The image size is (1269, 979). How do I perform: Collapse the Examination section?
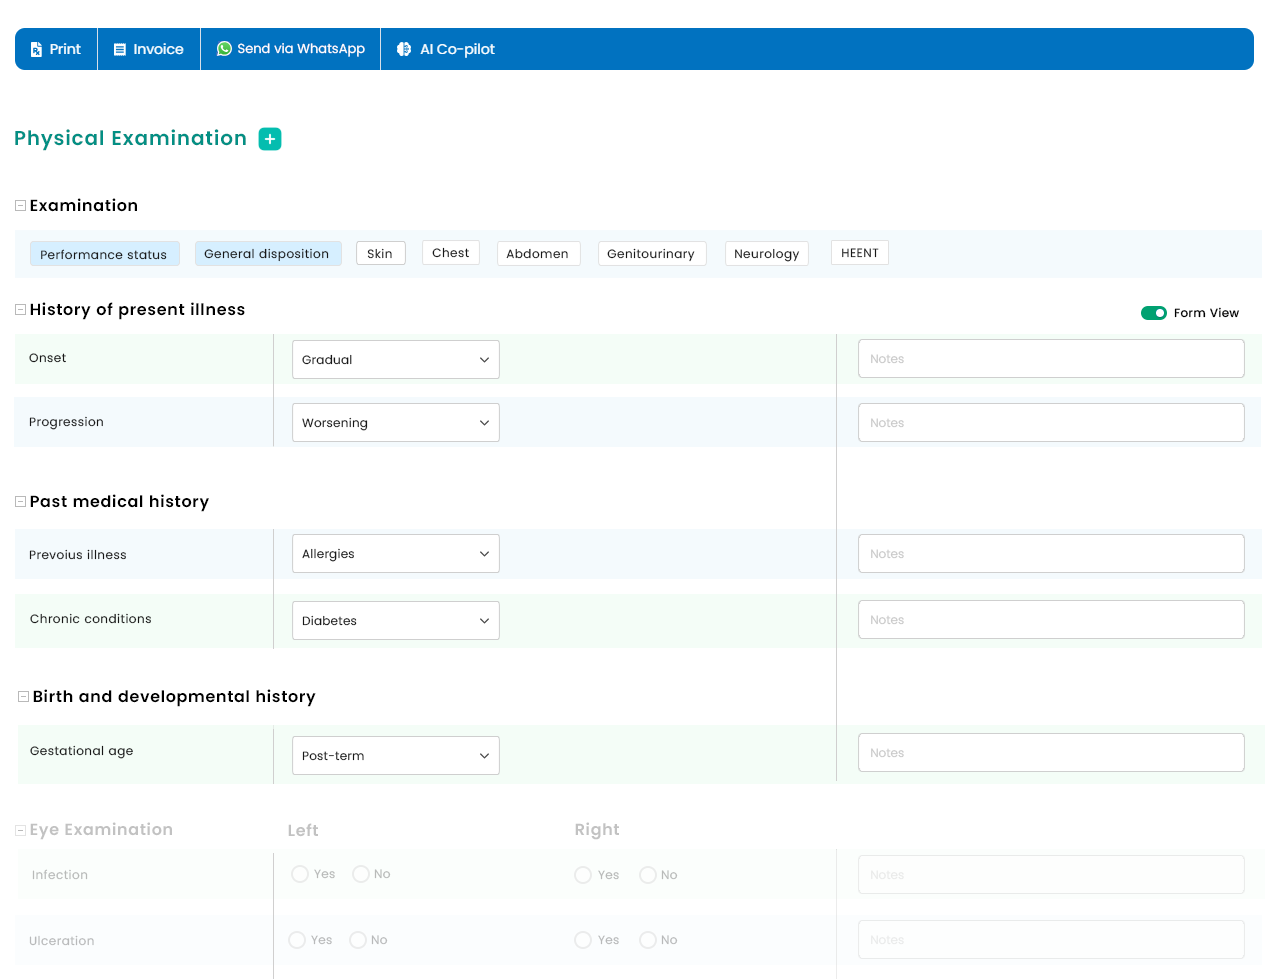(20, 205)
